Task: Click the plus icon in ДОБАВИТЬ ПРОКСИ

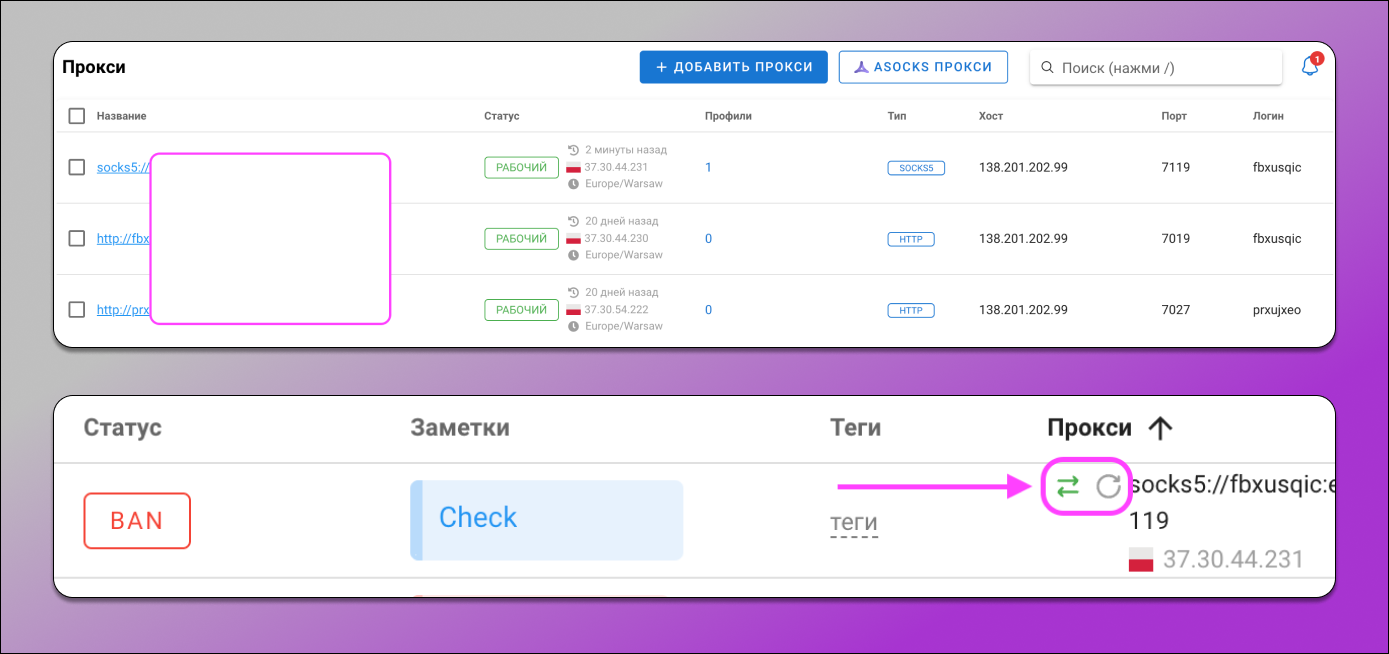Action: point(660,67)
